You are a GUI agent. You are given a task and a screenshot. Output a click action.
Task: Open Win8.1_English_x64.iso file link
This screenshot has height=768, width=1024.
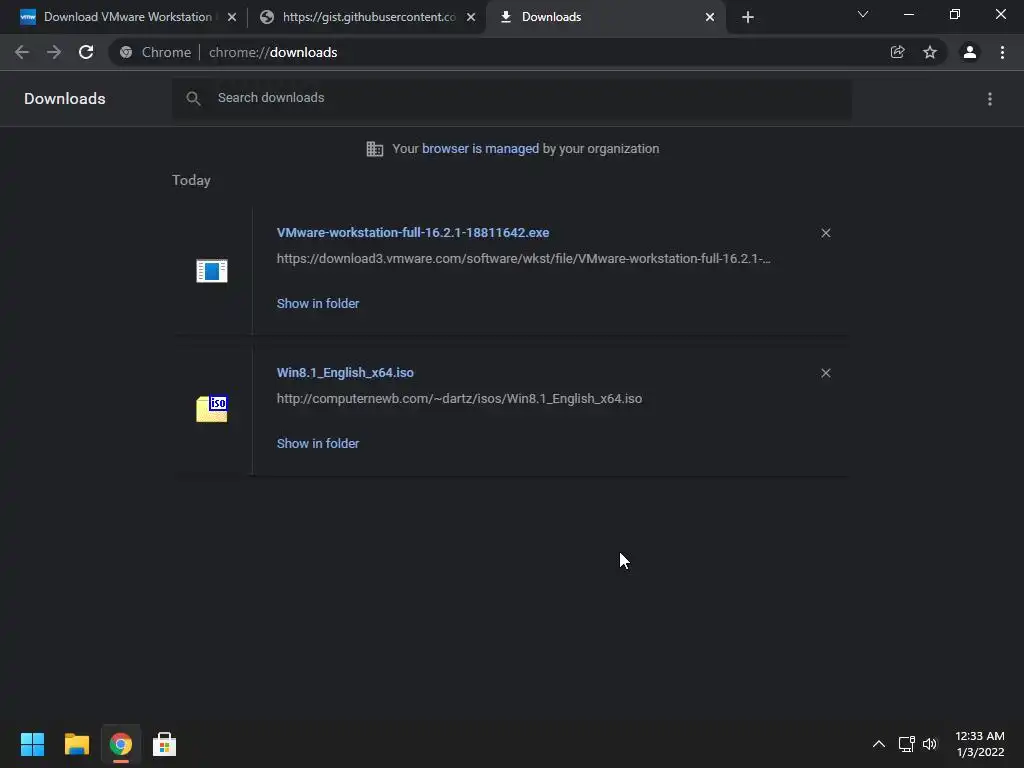point(345,372)
